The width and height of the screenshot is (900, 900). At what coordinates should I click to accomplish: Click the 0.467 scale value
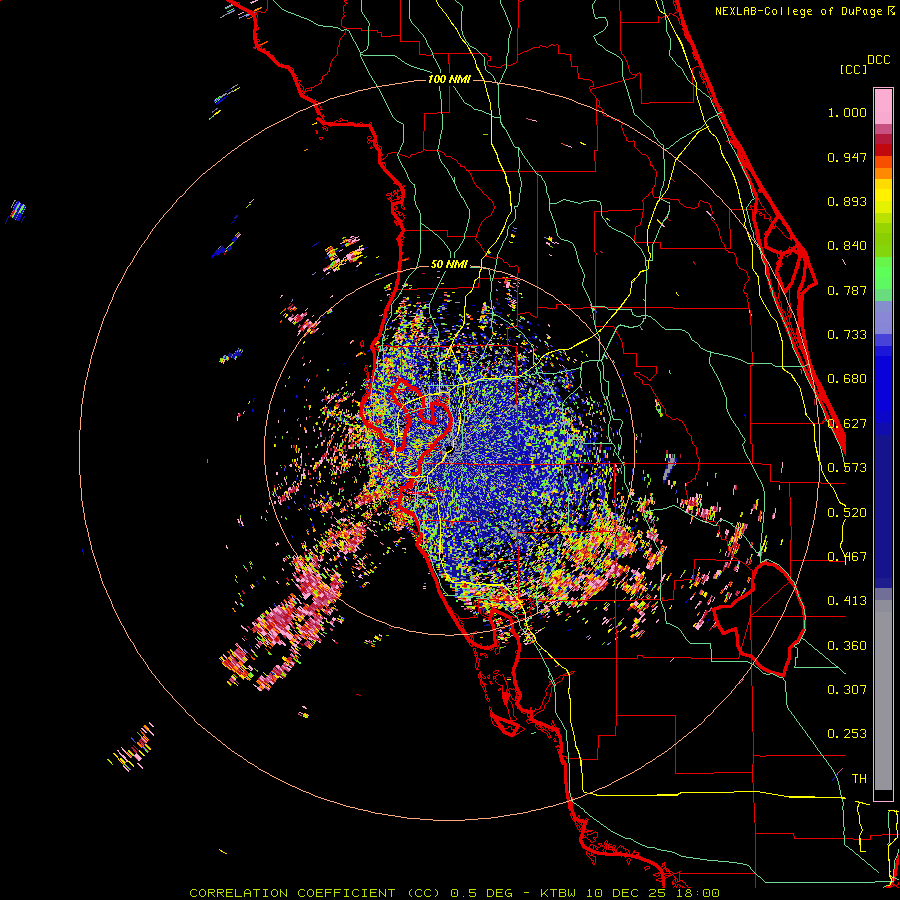pos(847,557)
